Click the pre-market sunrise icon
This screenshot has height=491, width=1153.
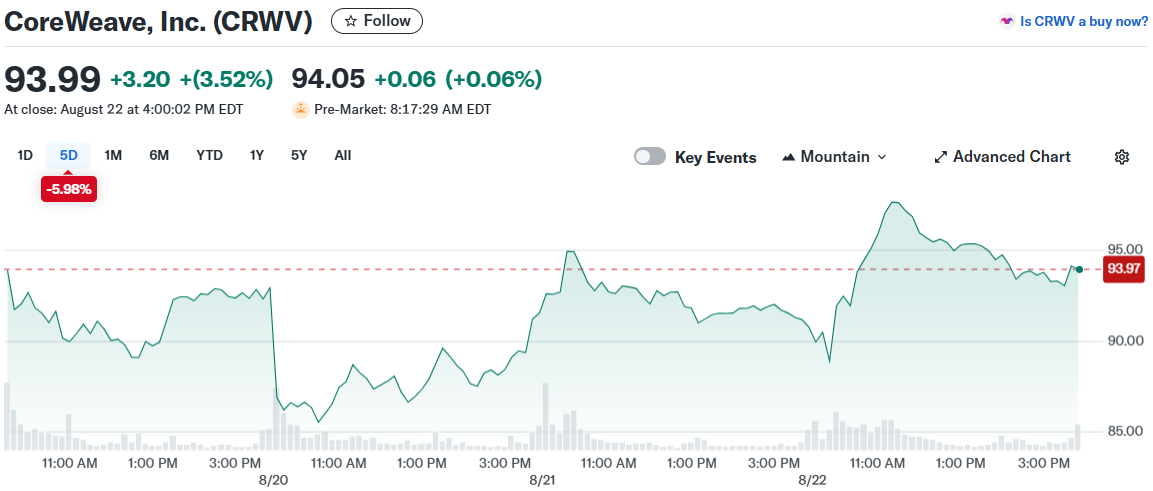pos(301,110)
